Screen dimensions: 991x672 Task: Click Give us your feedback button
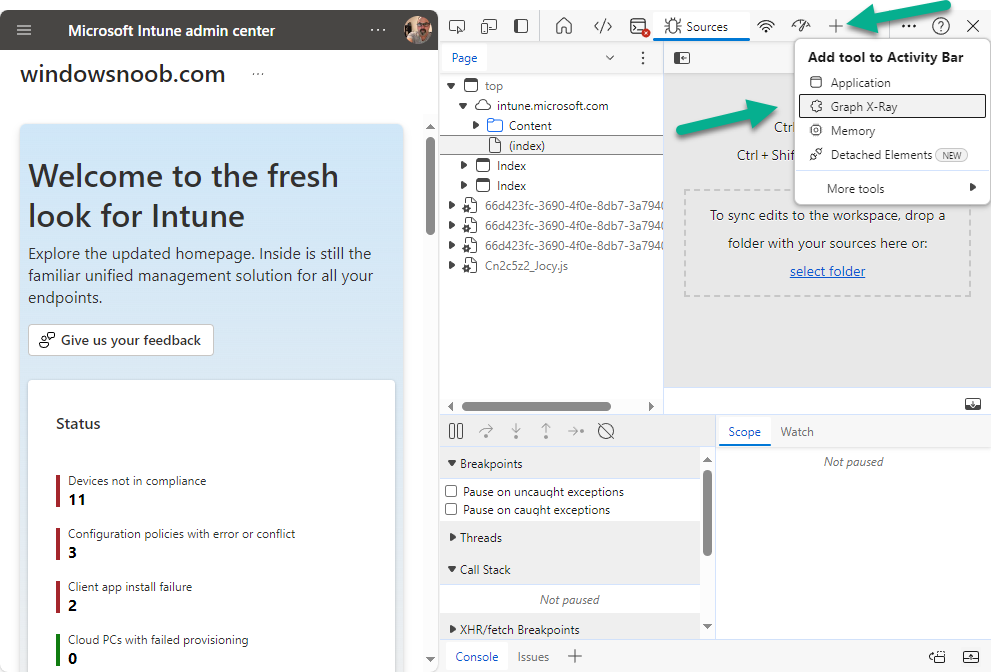pyautogui.click(x=121, y=340)
